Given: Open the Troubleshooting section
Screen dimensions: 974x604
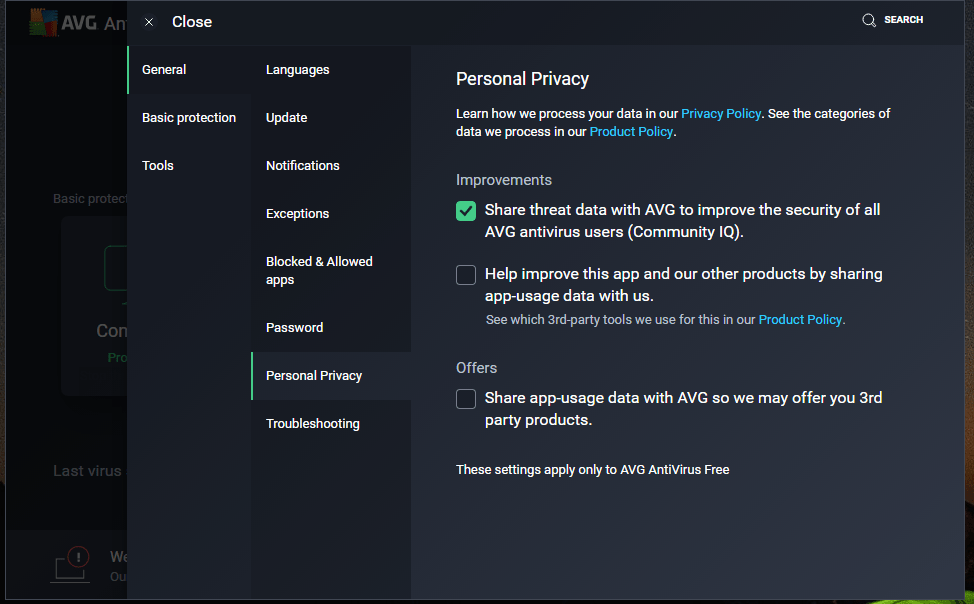Looking at the screenshot, I should point(313,424).
